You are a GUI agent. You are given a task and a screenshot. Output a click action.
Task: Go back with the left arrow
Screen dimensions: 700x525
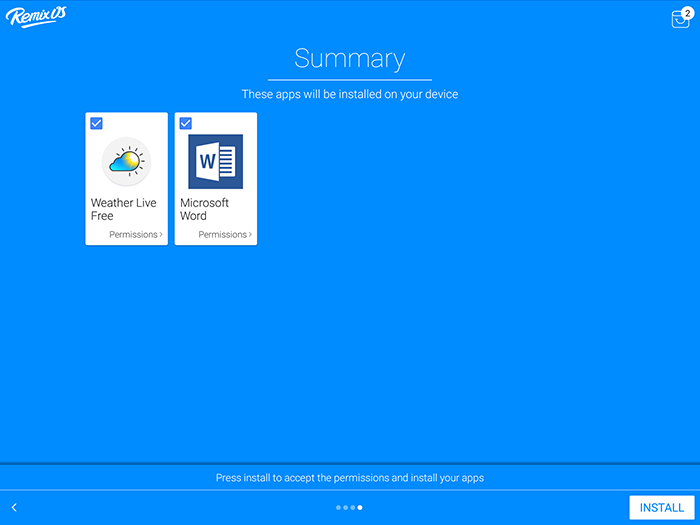tap(14, 508)
